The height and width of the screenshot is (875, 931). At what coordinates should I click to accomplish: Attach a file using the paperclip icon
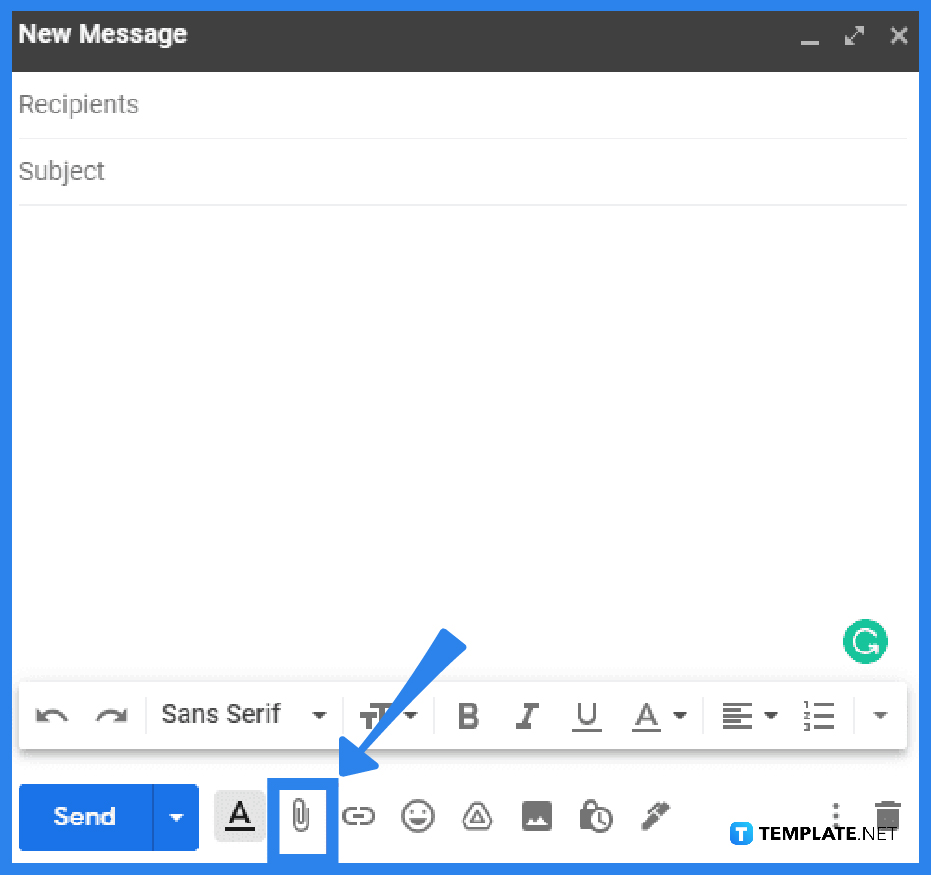[301, 817]
